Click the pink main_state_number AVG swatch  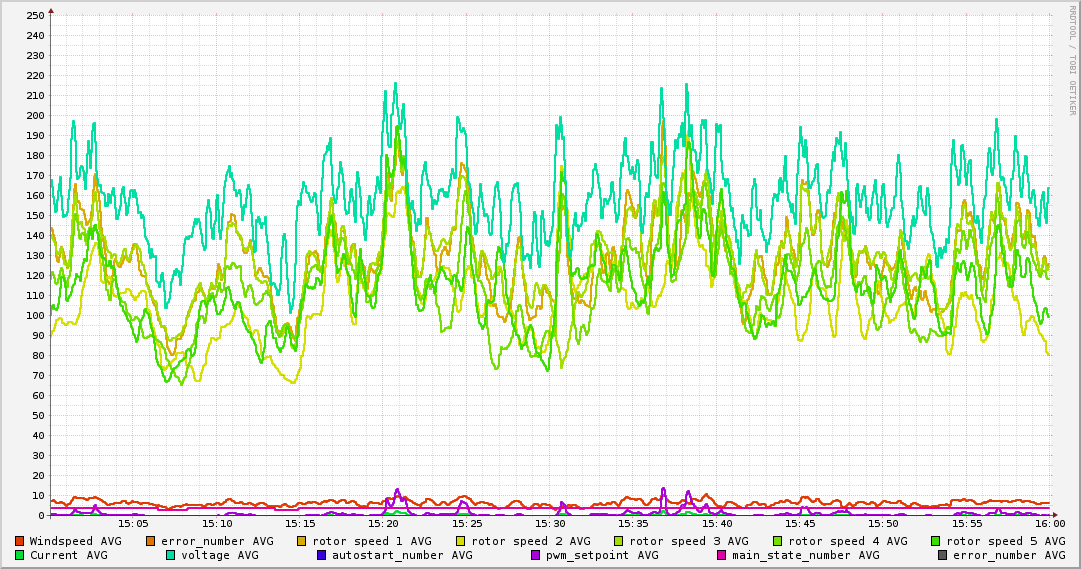(x=721, y=555)
